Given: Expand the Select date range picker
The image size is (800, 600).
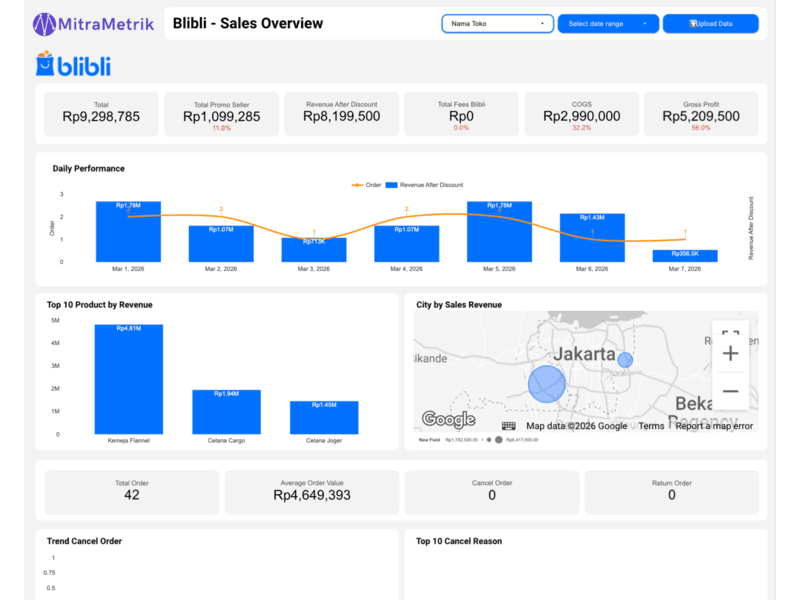Looking at the screenshot, I should pyautogui.click(x=607, y=23).
